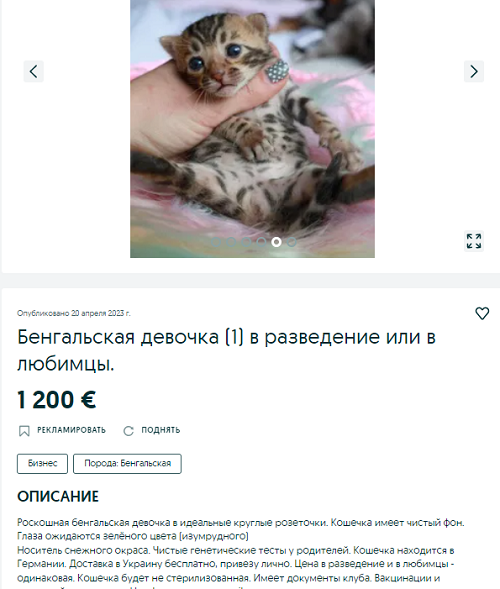Screen dimensions: 500x589
Task: Click the РЕКЛАМИРОВАТЬ label
Action: [71, 430]
